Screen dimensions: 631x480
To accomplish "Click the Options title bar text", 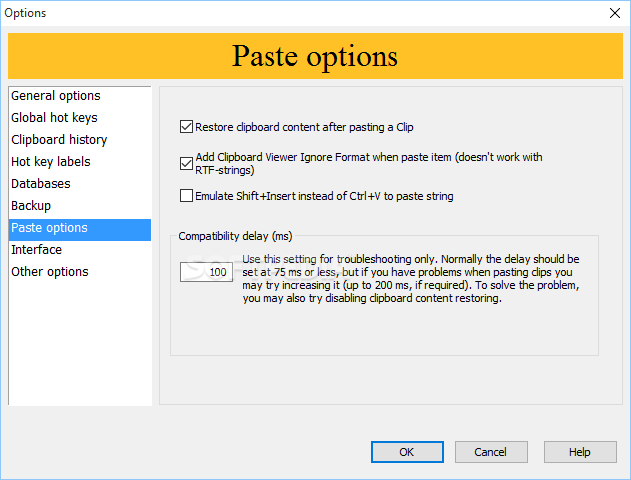I will point(28,13).
